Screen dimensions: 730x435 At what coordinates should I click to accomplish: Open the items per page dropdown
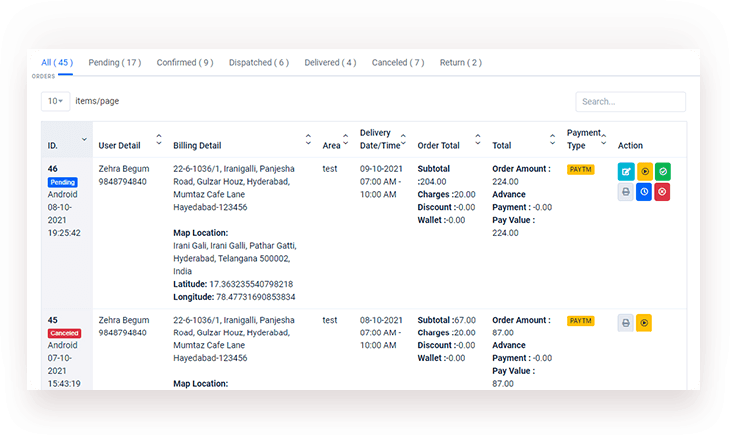[55, 101]
